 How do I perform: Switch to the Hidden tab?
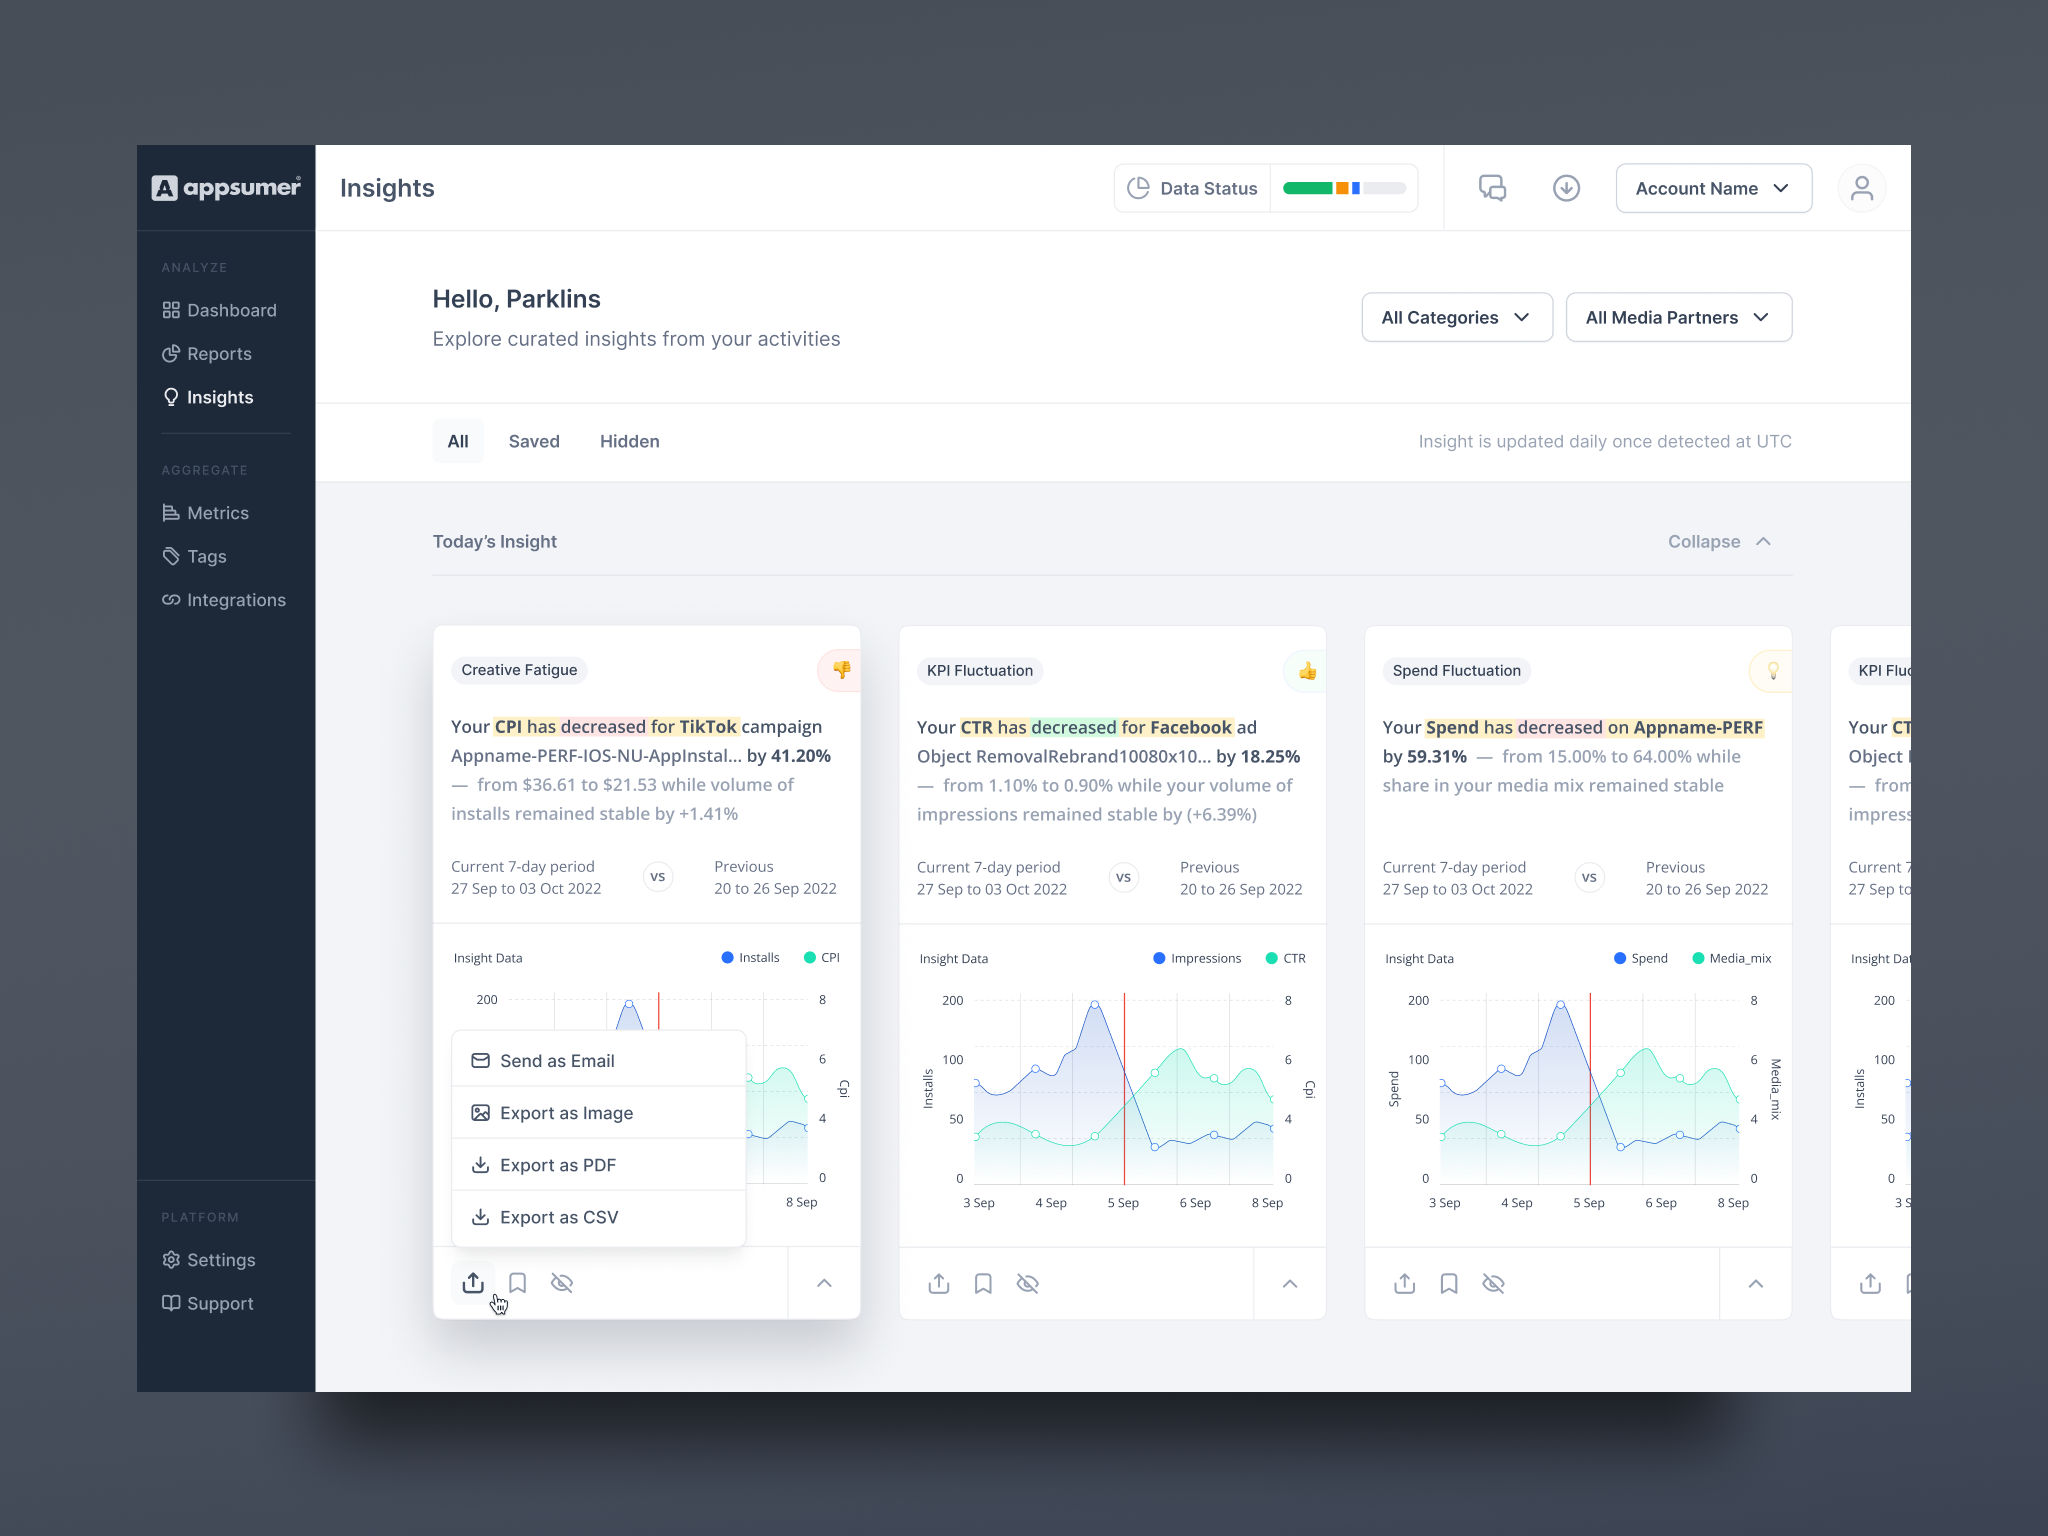click(x=629, y=441)
